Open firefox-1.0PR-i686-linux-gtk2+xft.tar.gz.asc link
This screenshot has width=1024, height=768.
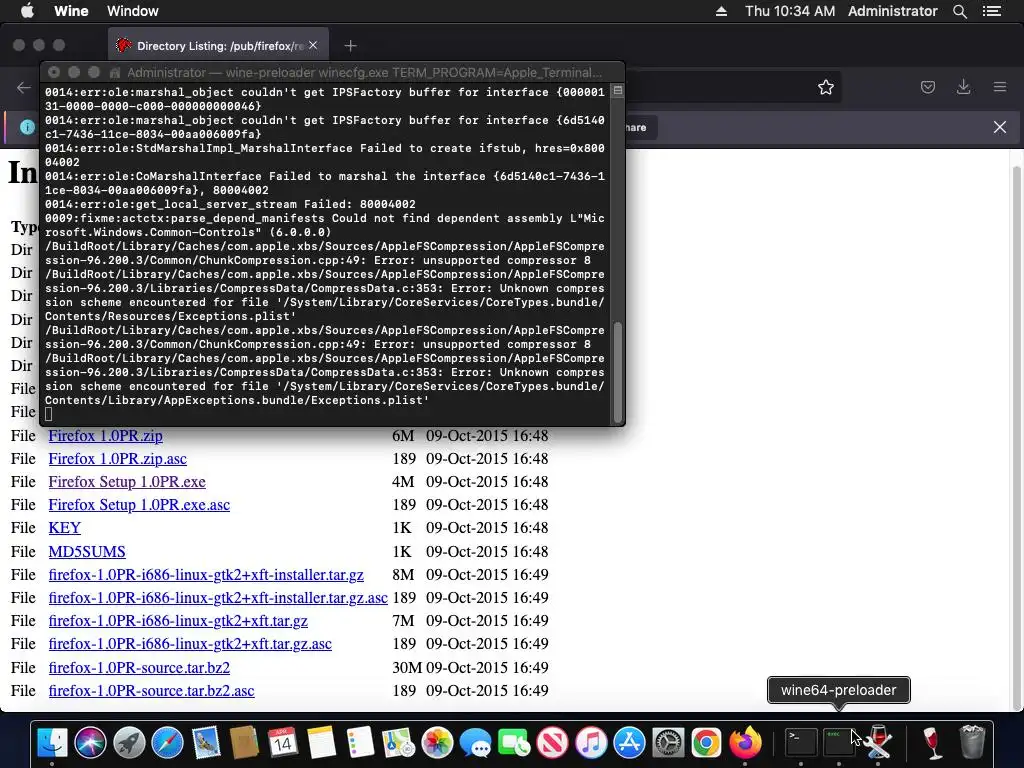pyautogui.click(x=190, y=644)
